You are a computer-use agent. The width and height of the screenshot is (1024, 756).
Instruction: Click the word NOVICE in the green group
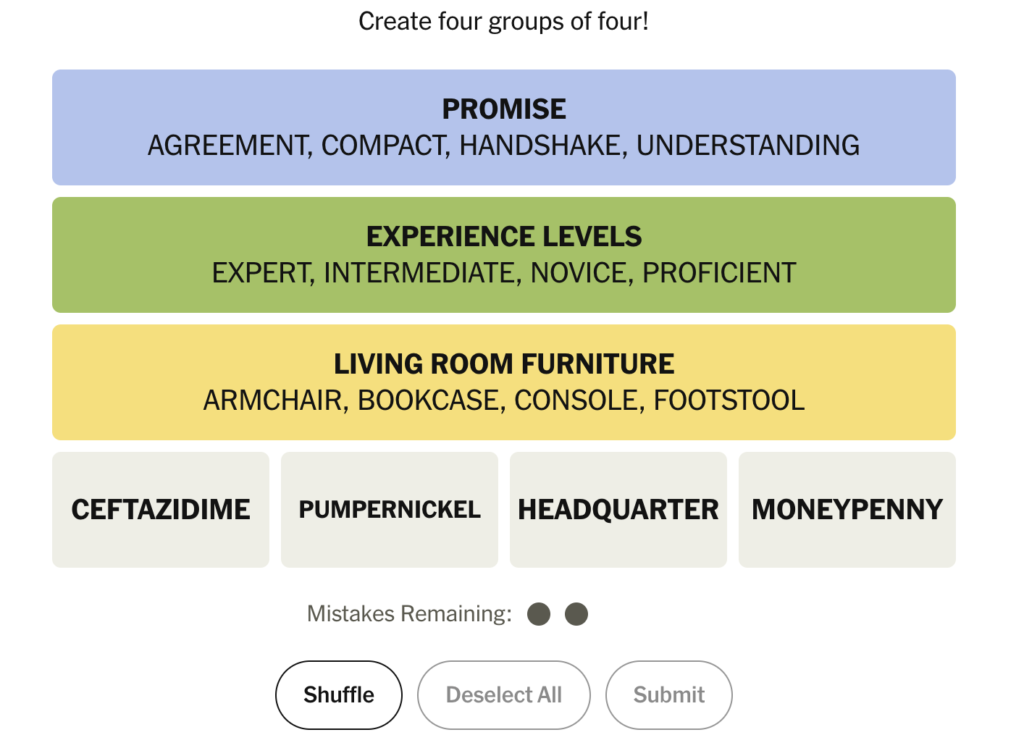pyautogui.click(x=580, y=272)
